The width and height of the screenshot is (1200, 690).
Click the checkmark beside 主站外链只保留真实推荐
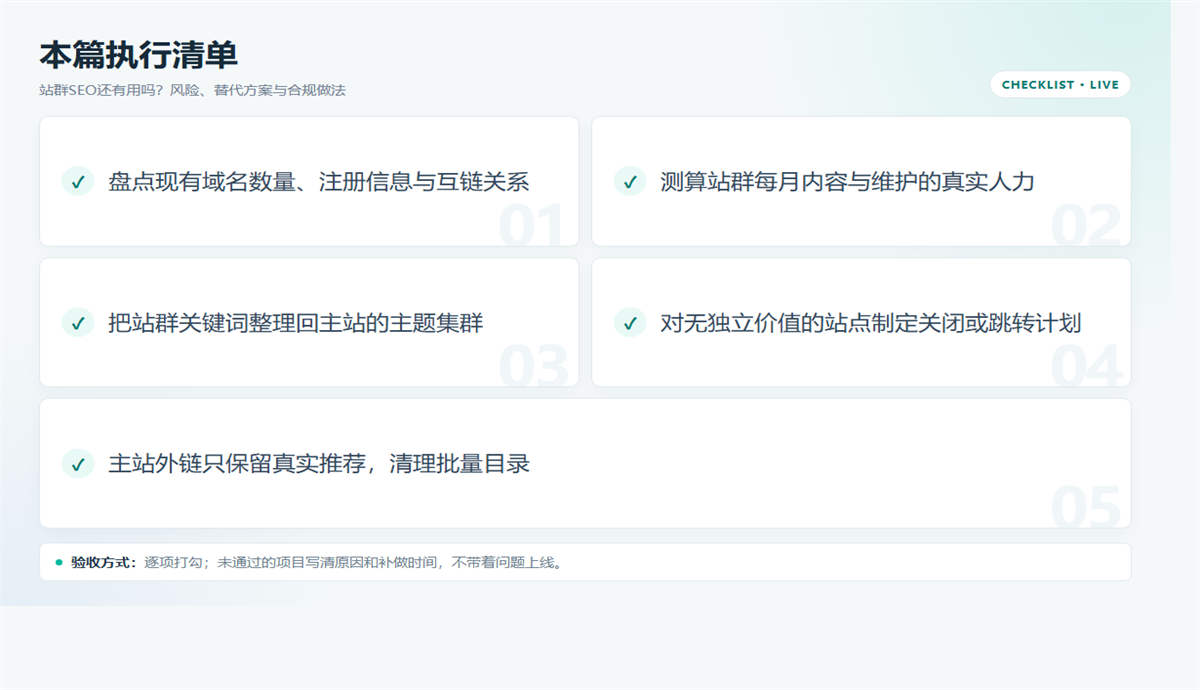(78, 464)
